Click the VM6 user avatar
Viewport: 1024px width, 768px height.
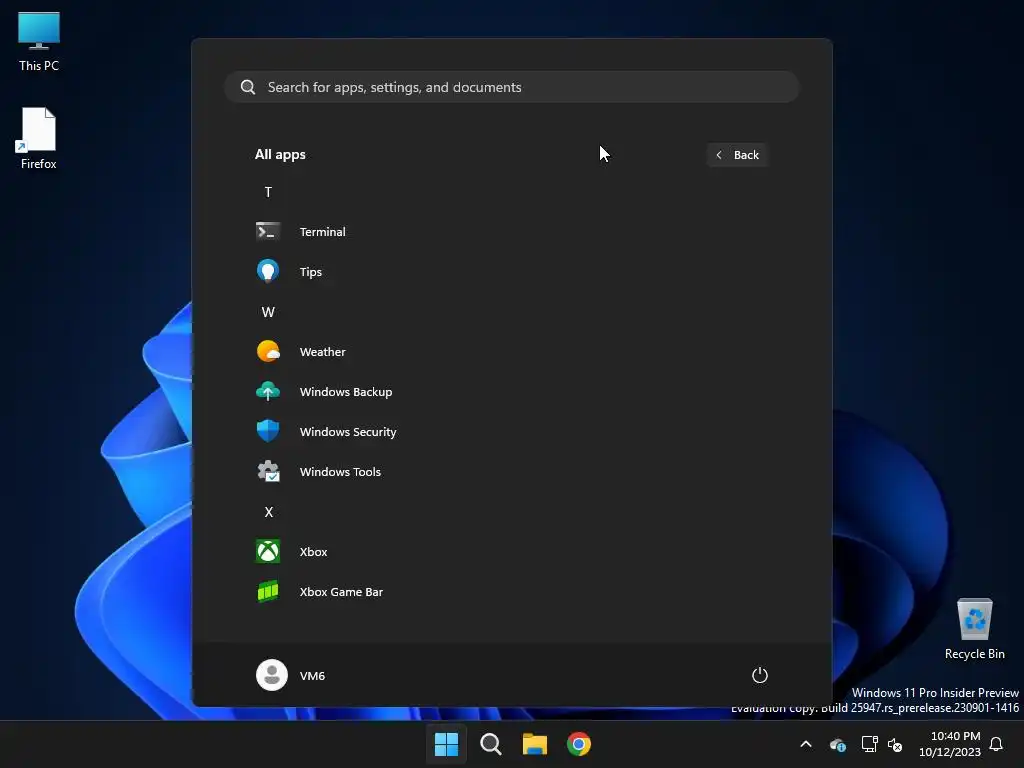[272, 675]
